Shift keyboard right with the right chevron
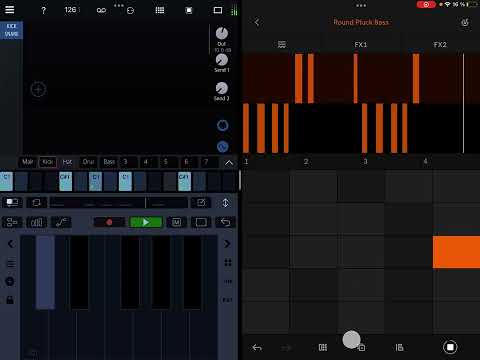480x360 pixels. [x=227, y=244]
